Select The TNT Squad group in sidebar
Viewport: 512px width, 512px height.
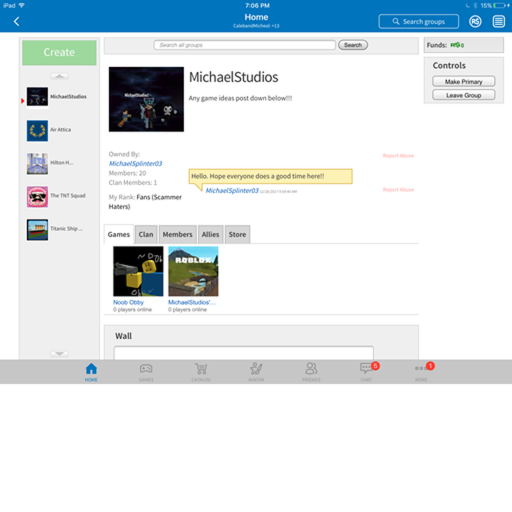(57, 196)
